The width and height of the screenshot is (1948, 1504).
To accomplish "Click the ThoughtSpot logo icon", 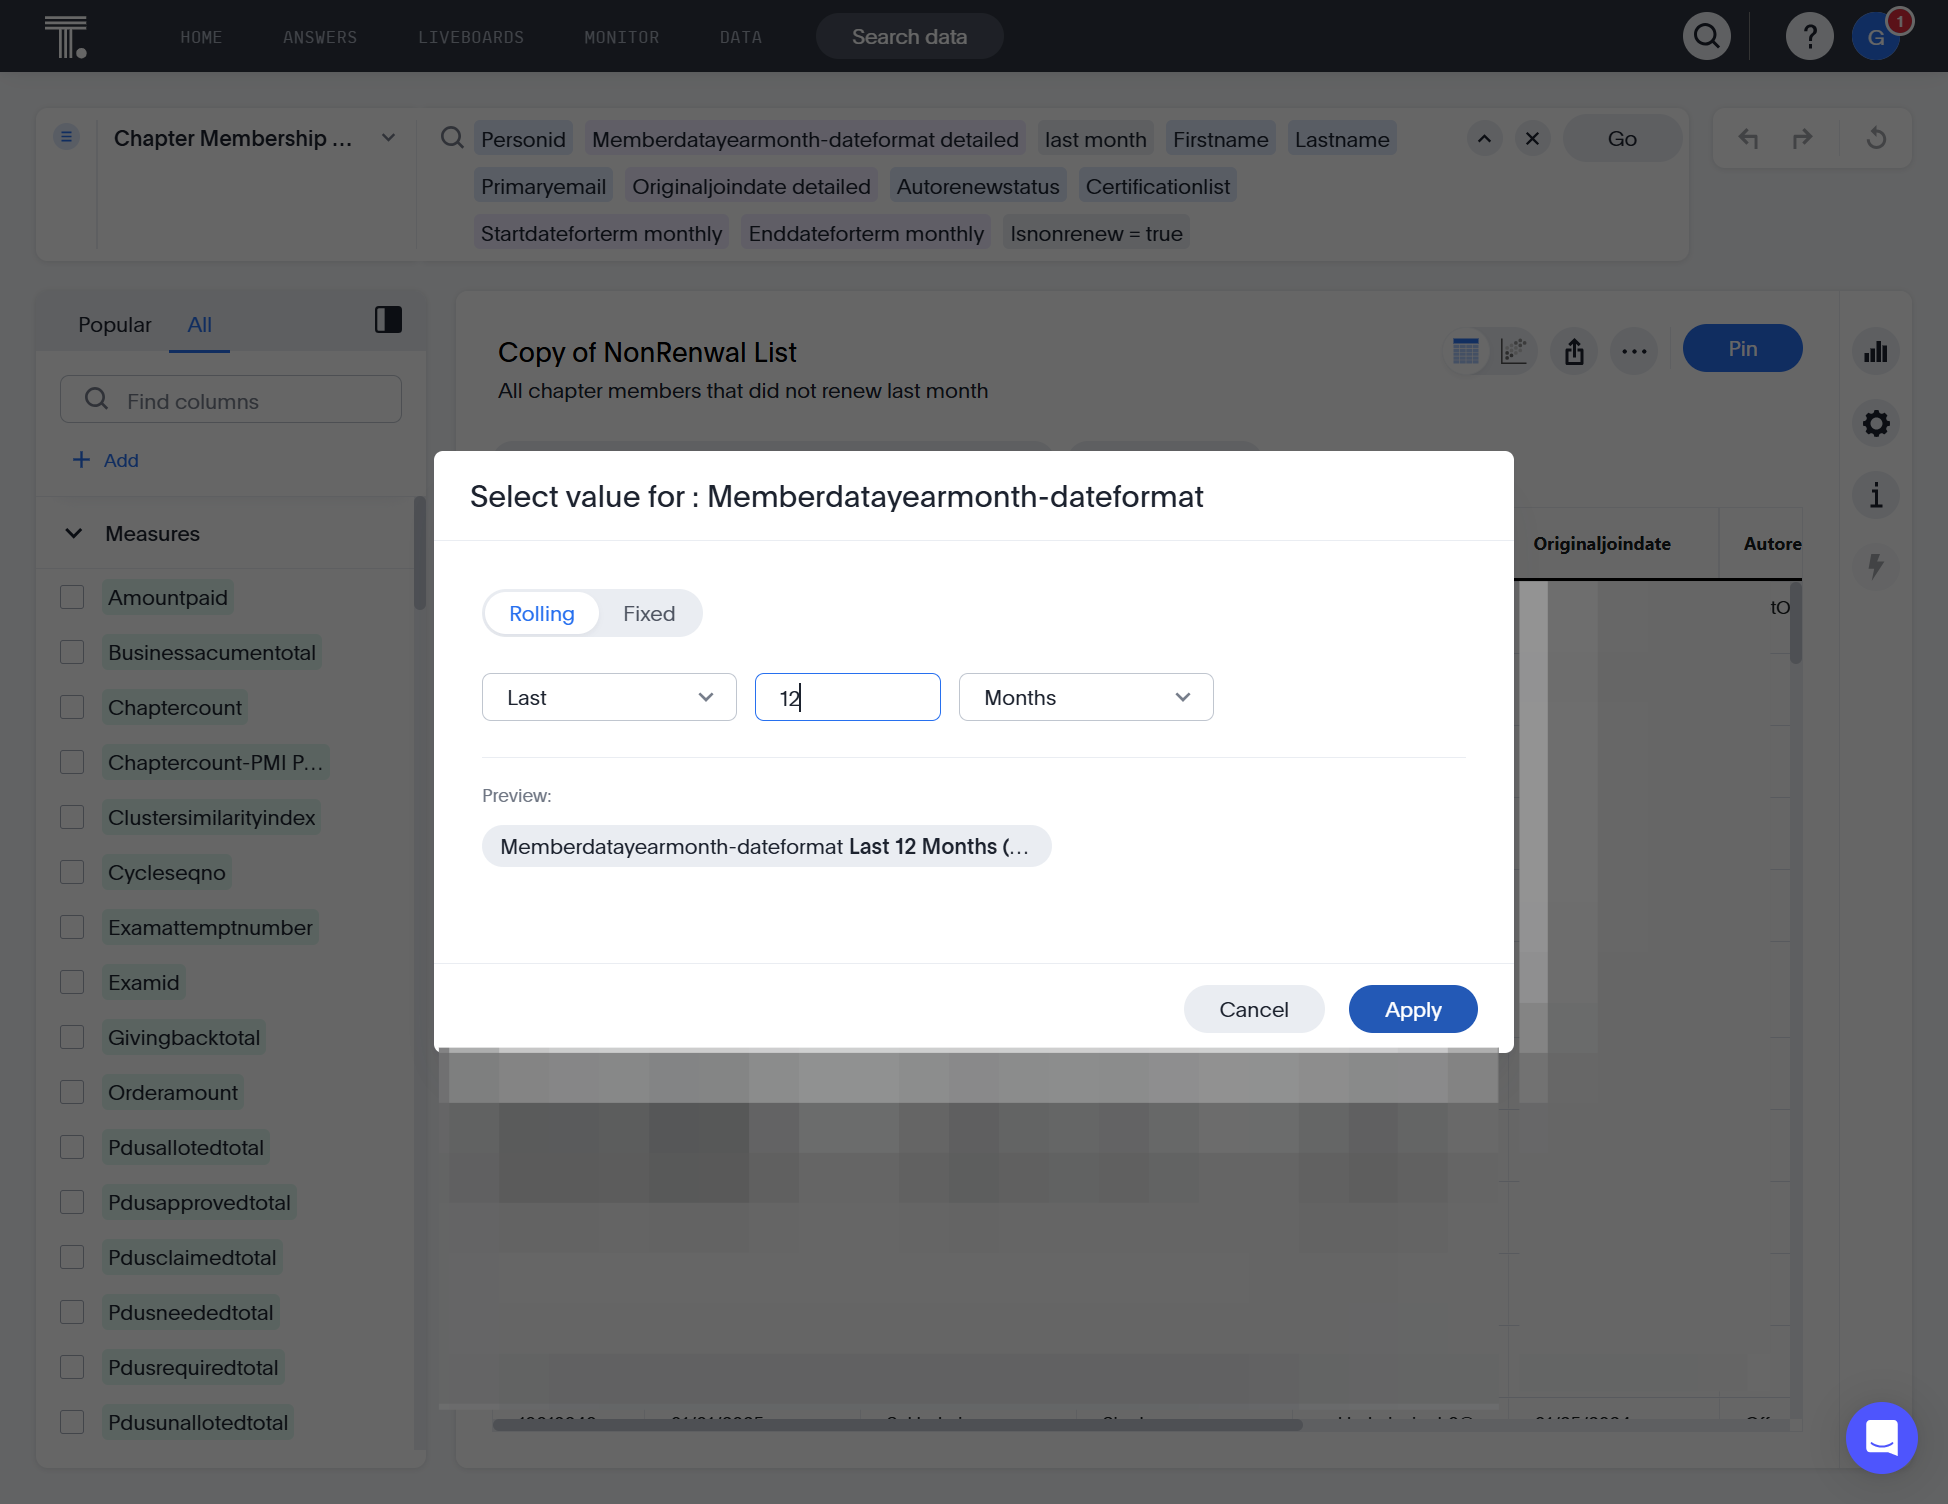I will (x=66, y=37).
